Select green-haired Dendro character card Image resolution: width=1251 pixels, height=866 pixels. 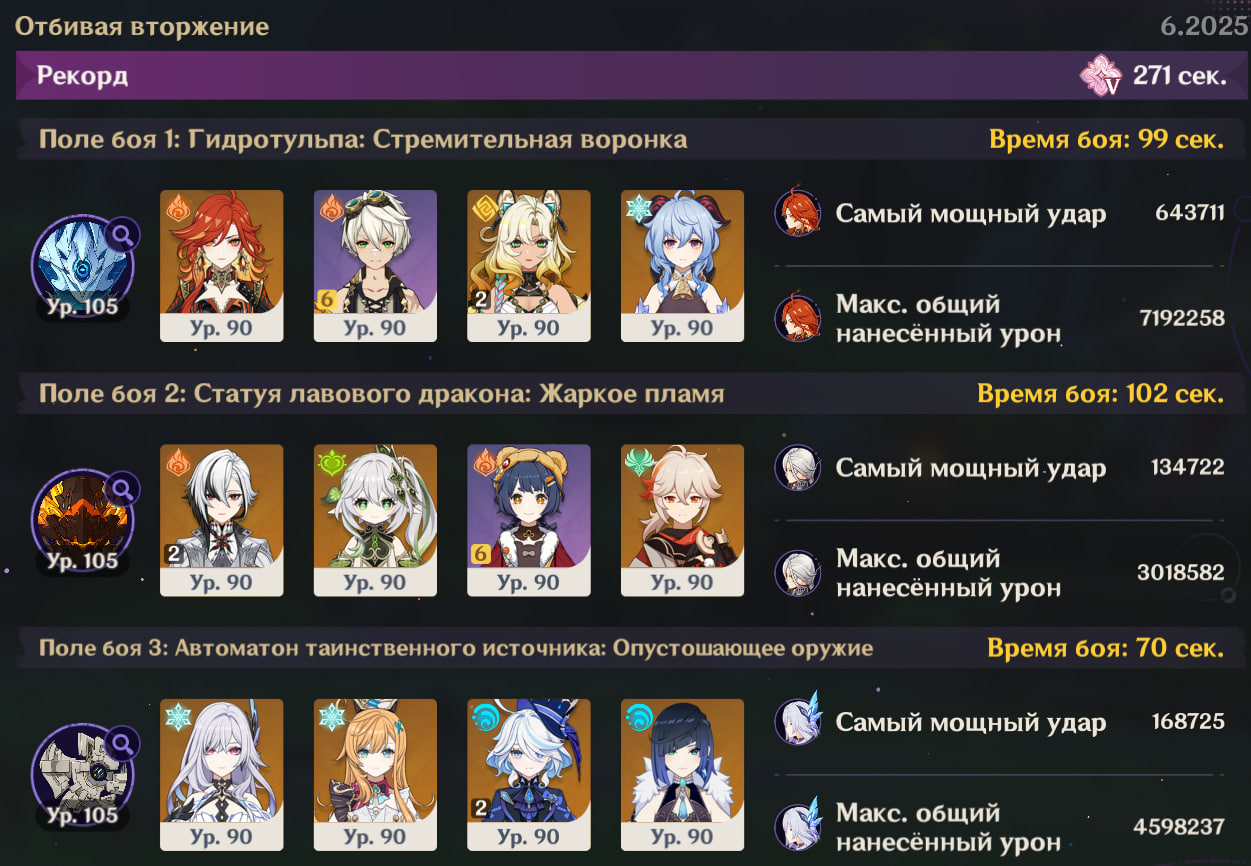(375, 521)
